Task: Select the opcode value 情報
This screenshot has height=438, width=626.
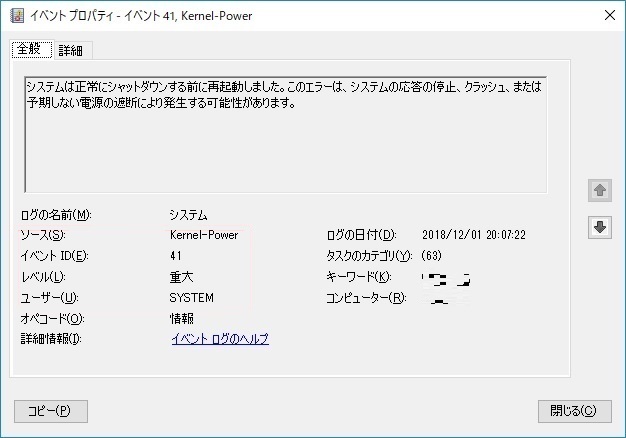Action: pyautogui.click(x=182, y=318)
